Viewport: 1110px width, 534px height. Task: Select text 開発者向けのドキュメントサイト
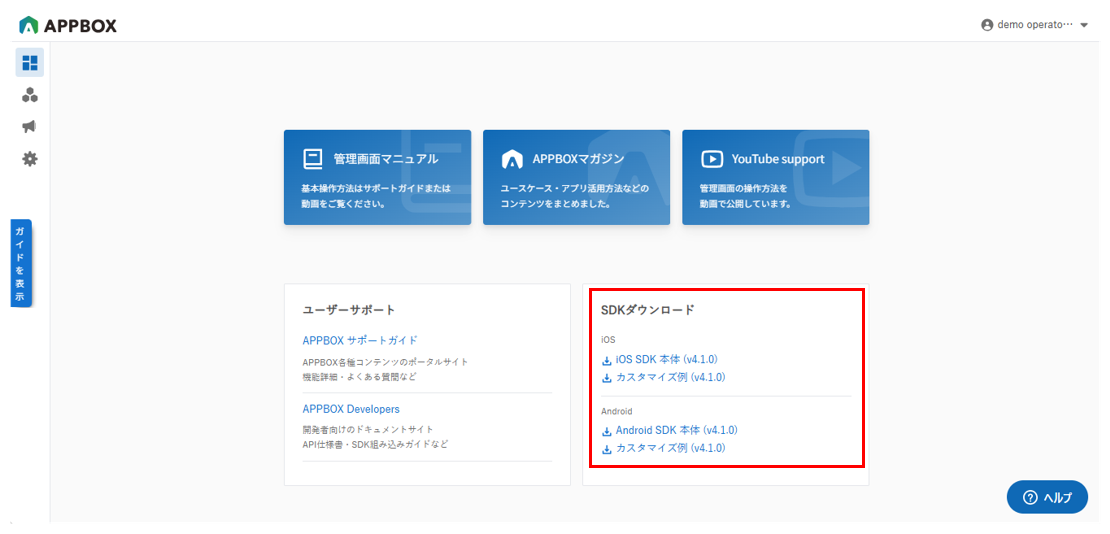368,430
